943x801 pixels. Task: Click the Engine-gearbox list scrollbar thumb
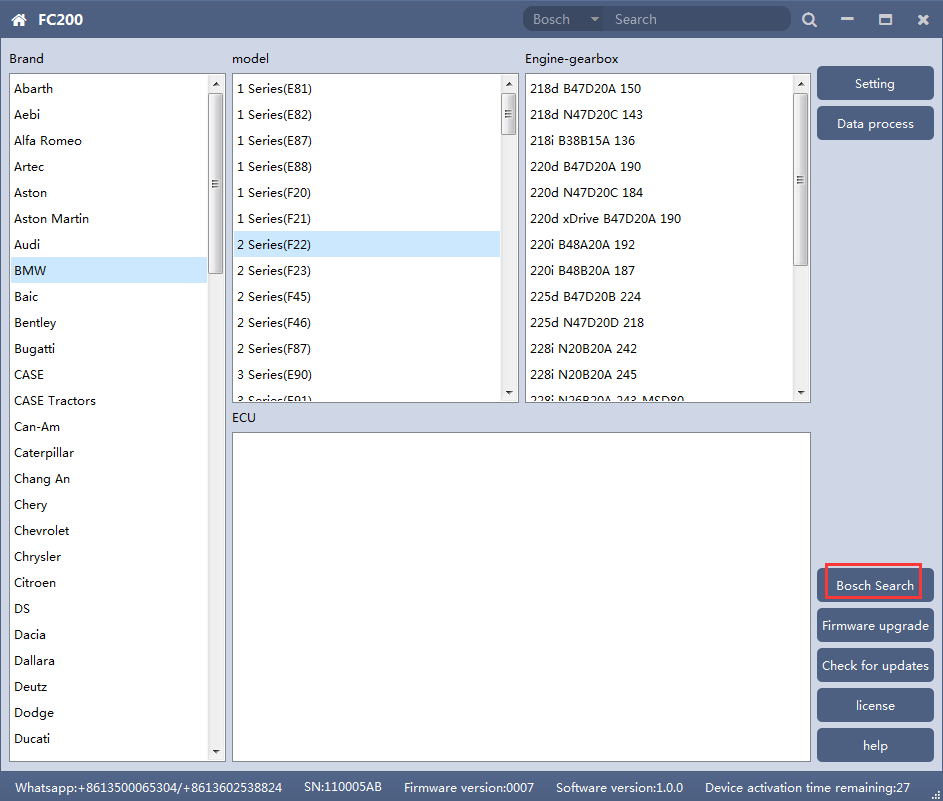[800, 179]
